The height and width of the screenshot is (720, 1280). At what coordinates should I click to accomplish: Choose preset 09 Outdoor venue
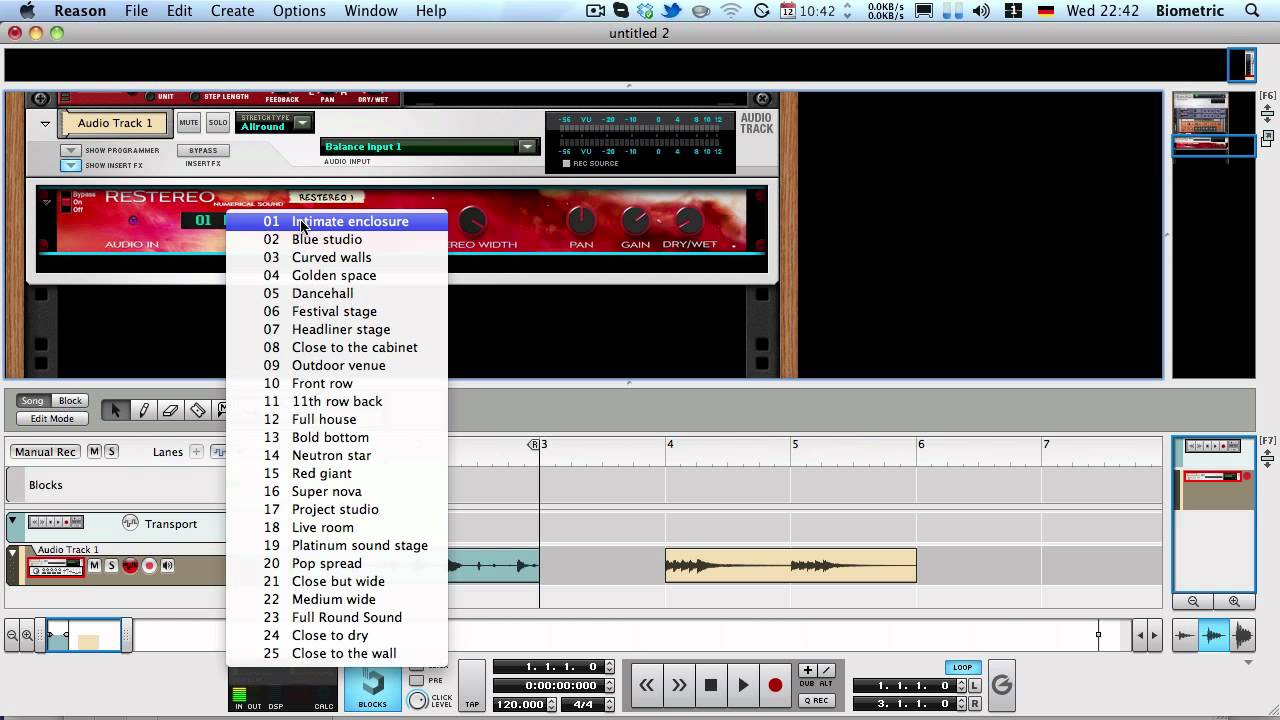point(337,365)
